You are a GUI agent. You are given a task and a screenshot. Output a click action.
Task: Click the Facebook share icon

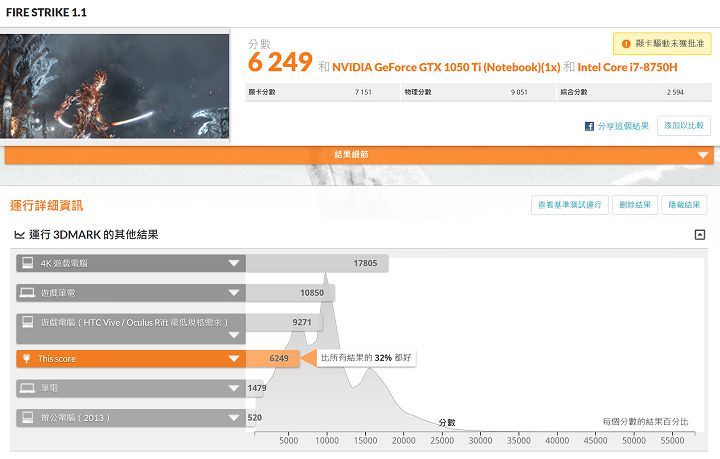tap(590, 126)
